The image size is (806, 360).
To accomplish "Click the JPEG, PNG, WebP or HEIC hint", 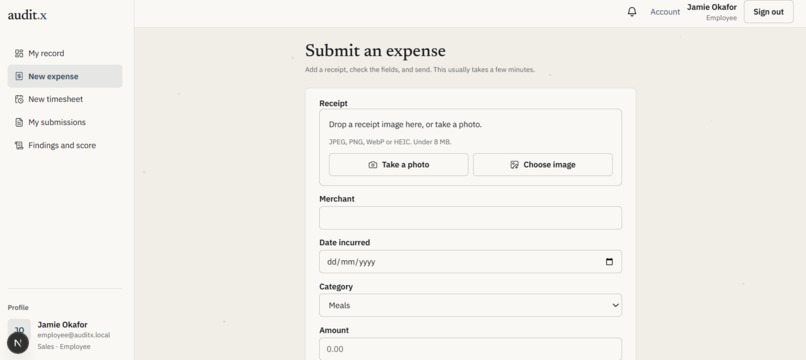I will [390, 142].
